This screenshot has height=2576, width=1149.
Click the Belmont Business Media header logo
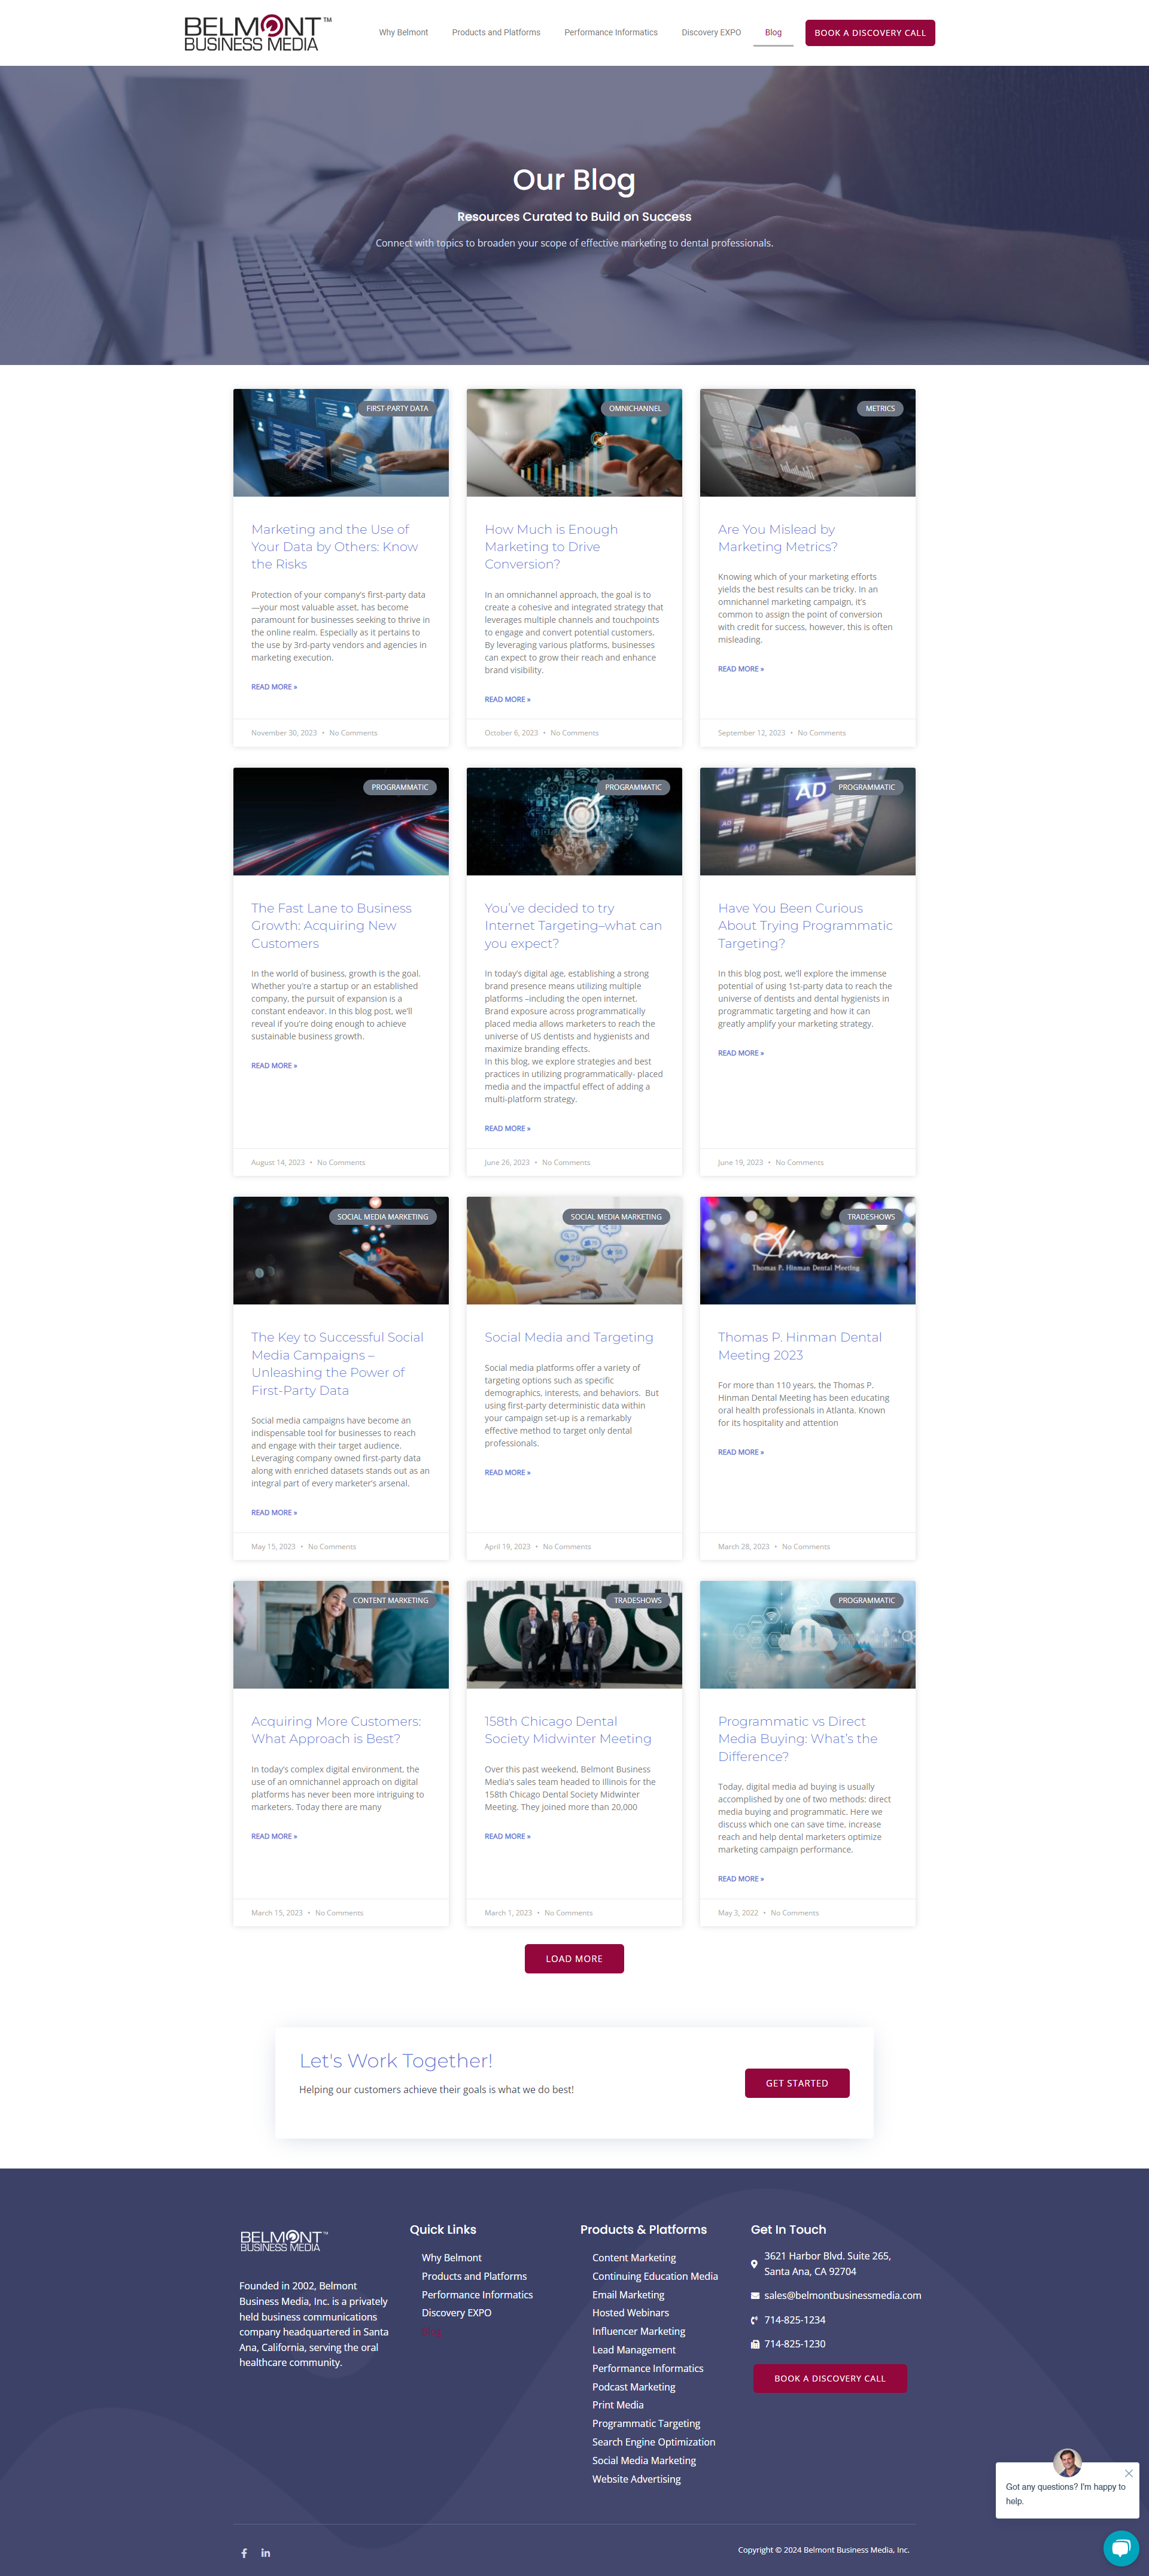(x=257, y=33)
